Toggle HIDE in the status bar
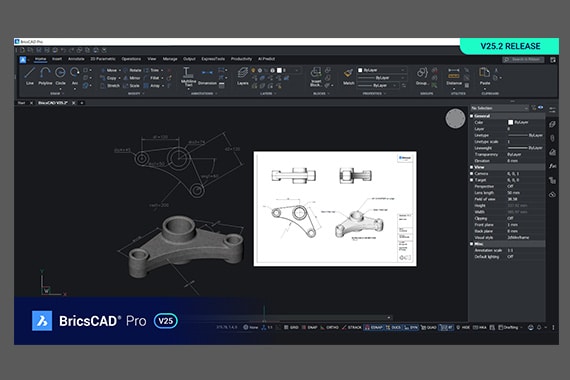Viewport: 570px width, 380px height. tap(463, 327)
